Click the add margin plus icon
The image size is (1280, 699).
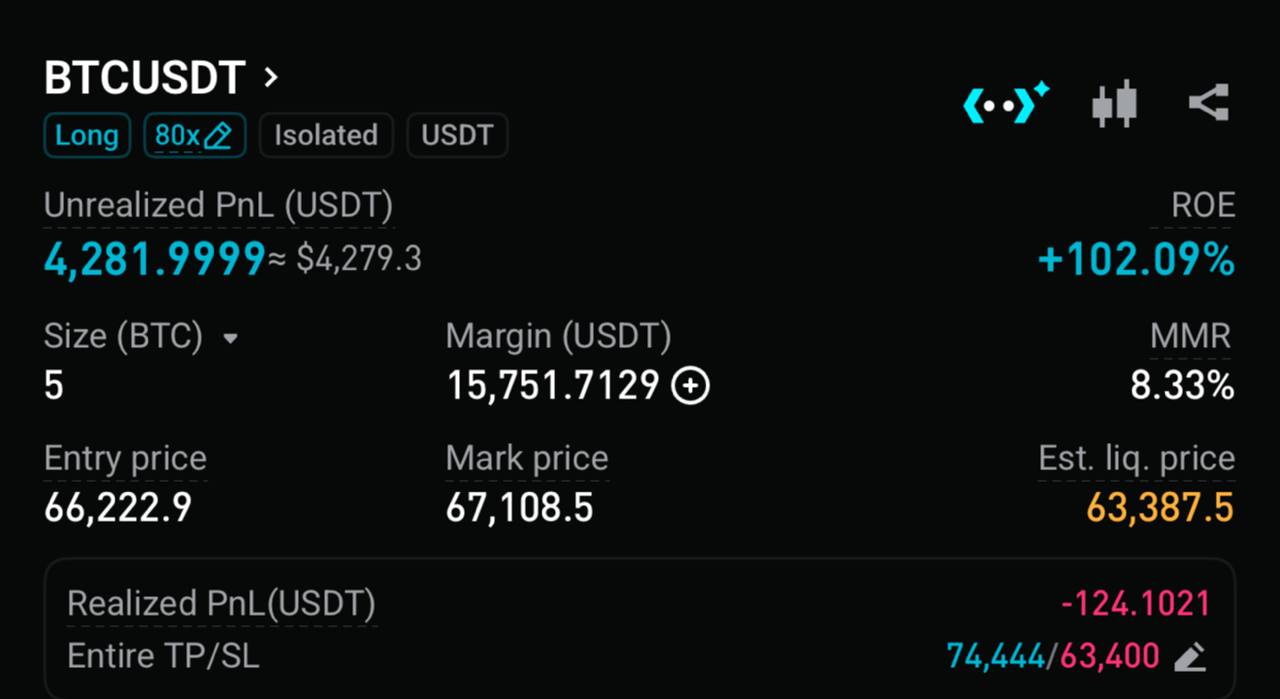click(x=690, y=386)
